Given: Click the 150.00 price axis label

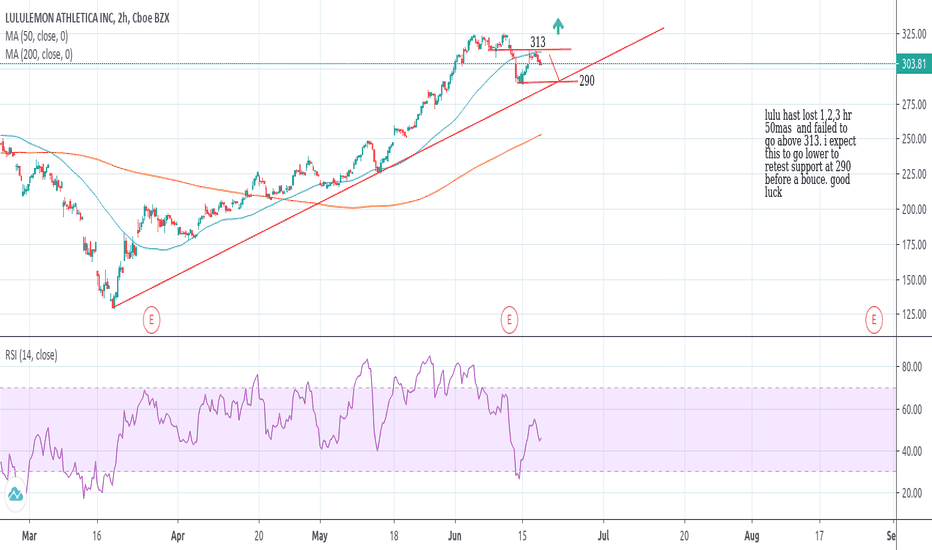Looking at the screenshot, I should (x=914, y=279).
